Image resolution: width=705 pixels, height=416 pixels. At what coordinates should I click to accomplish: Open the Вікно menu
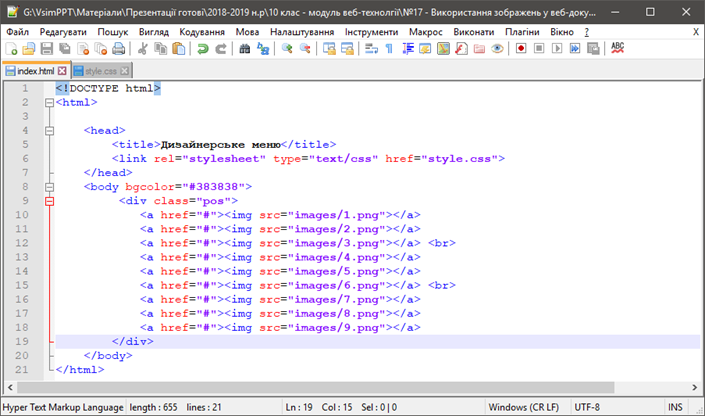coord(562,32)
